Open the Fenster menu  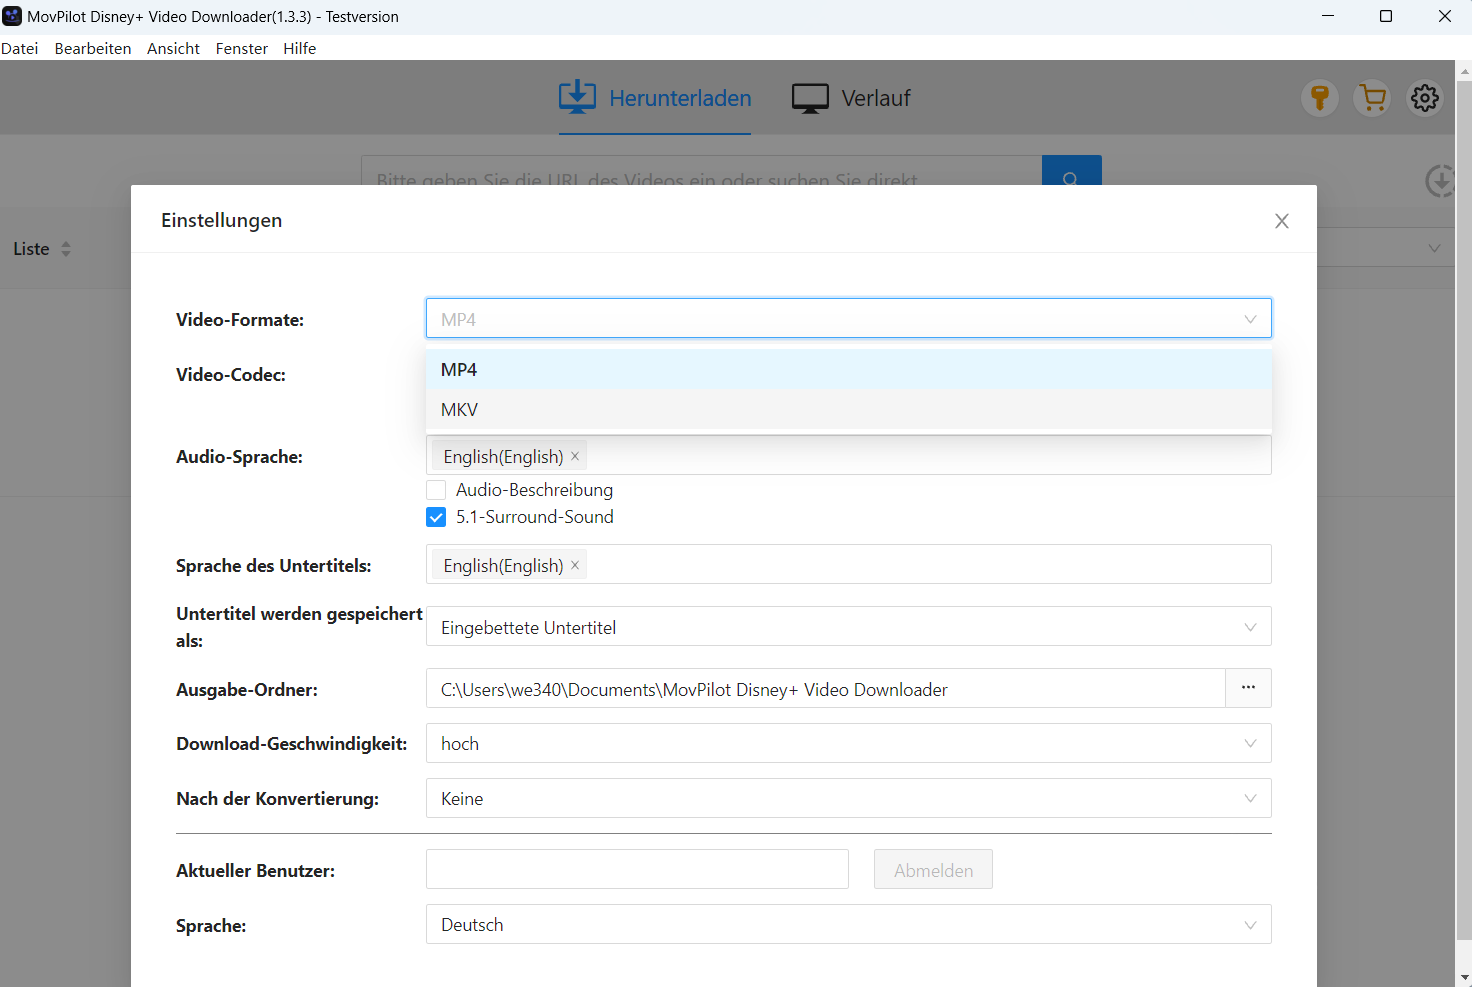coord(242,48)
